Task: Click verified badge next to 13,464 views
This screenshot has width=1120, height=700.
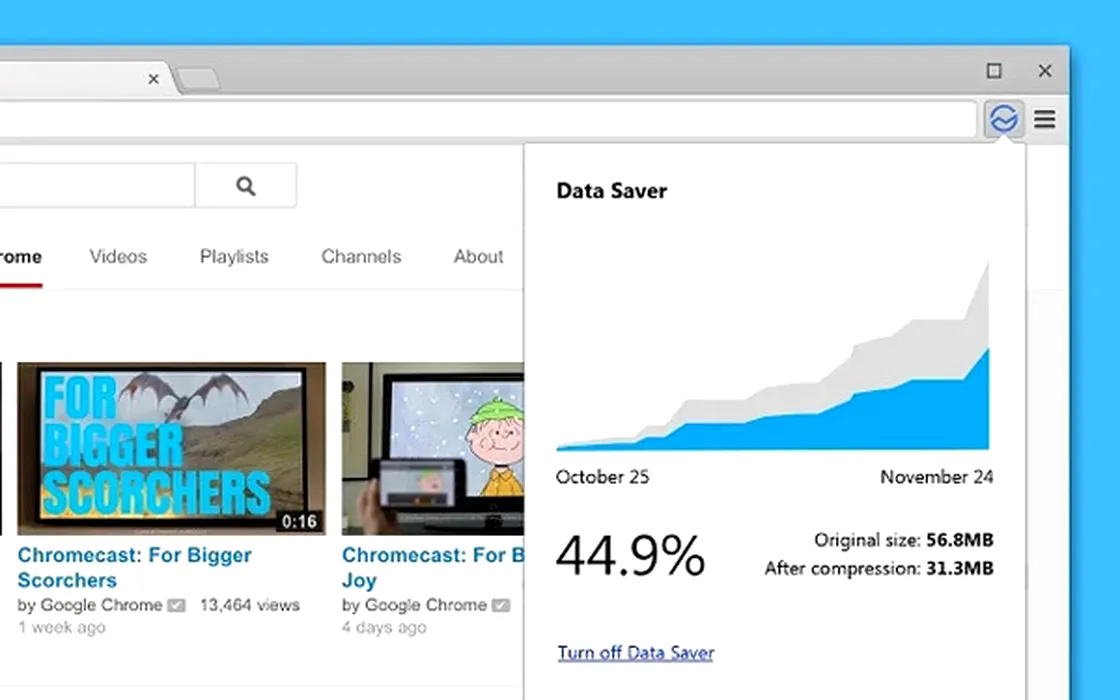Action: (x=176, y=605)
